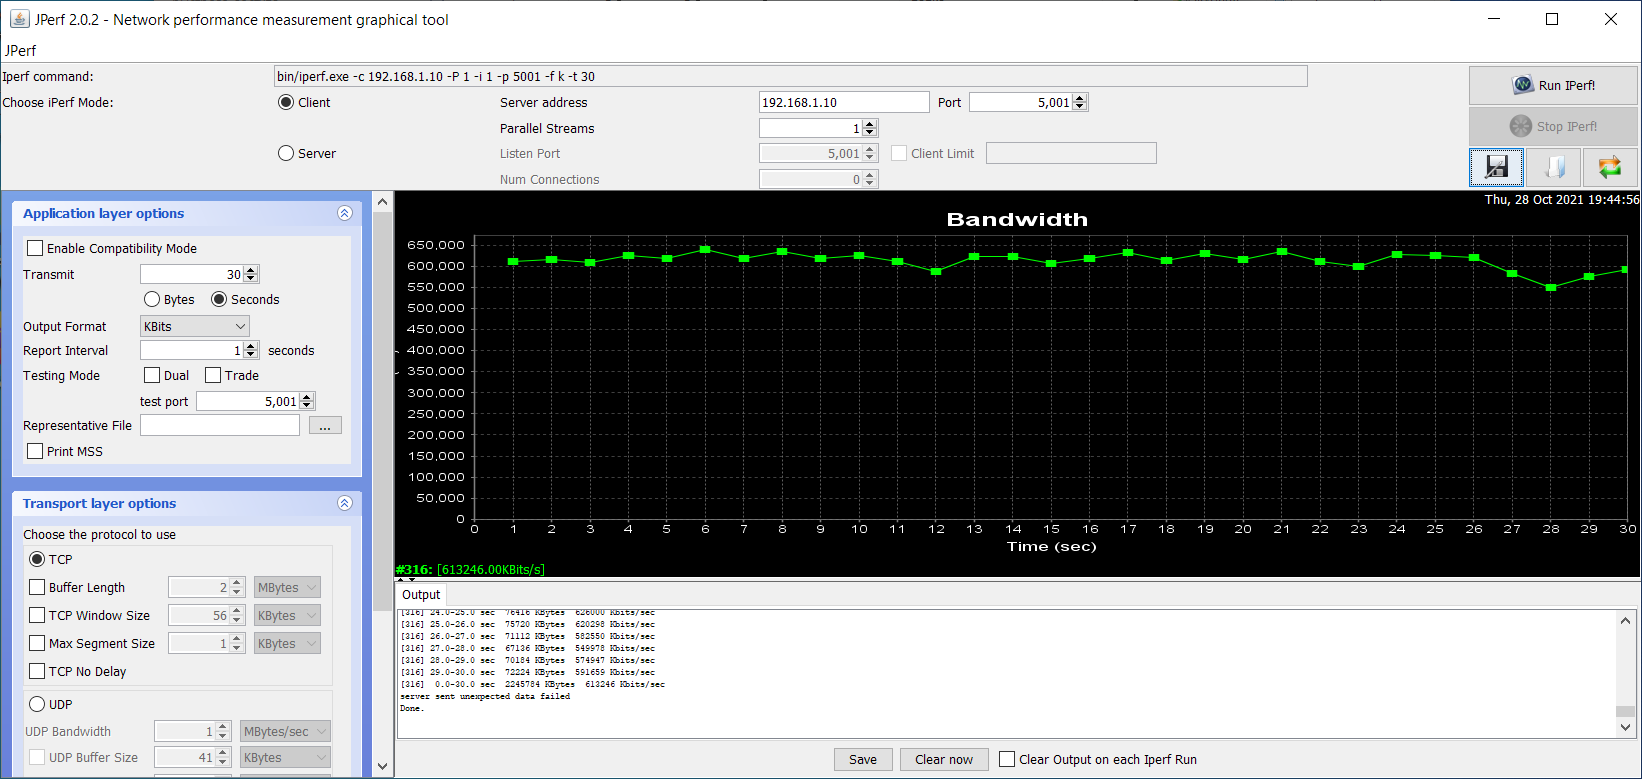
Task: Select the Bytes transmit radio button
Action: click(x=152, y=299)
